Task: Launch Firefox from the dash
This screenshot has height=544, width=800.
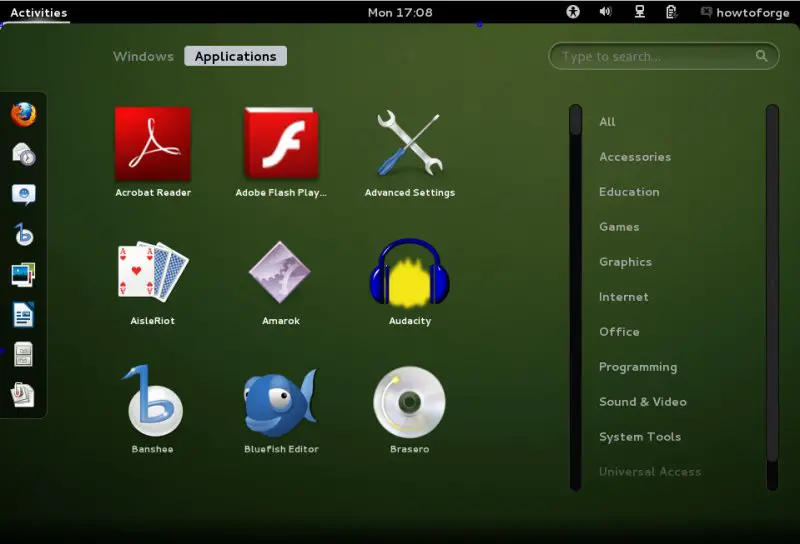Action: point(23,114)
